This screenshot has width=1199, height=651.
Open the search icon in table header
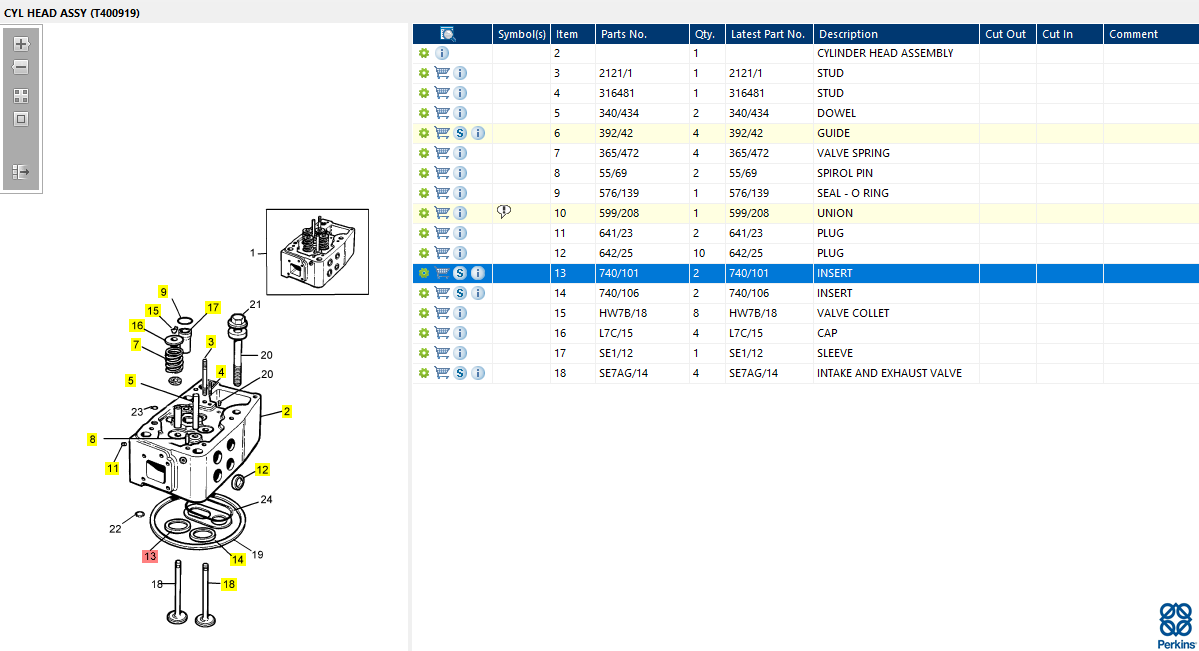[x=448, y=34]
